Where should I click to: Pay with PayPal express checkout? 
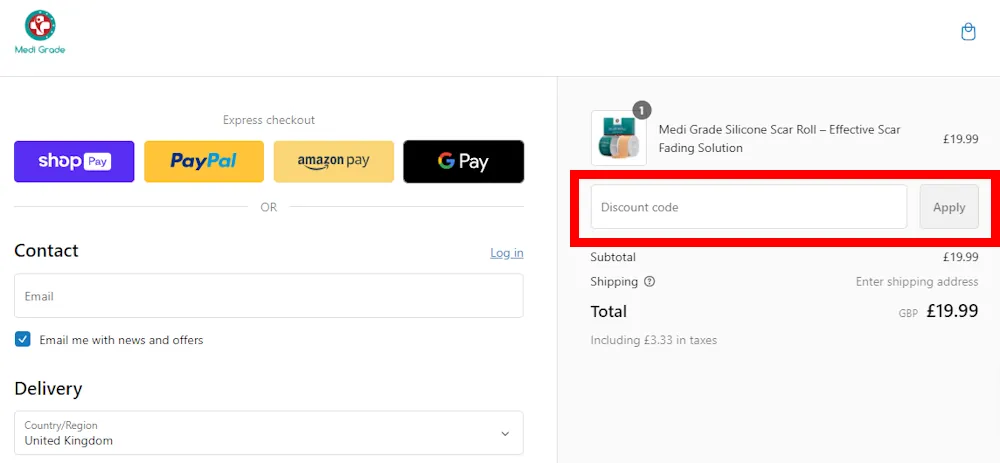(x=204, y=161)
